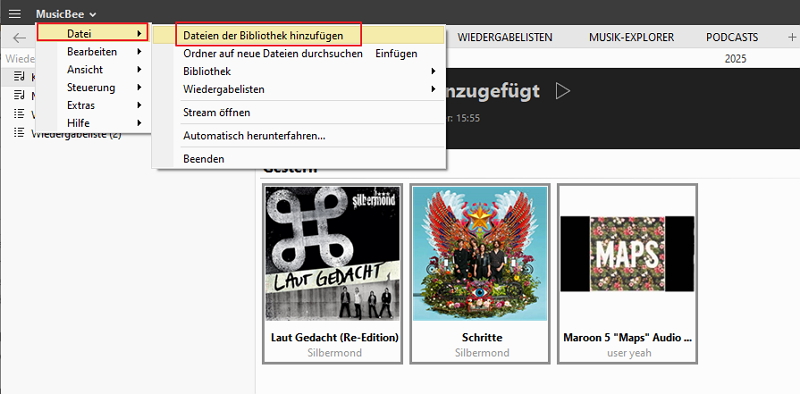Click the arrow beside Extras

tap(139, 105)
